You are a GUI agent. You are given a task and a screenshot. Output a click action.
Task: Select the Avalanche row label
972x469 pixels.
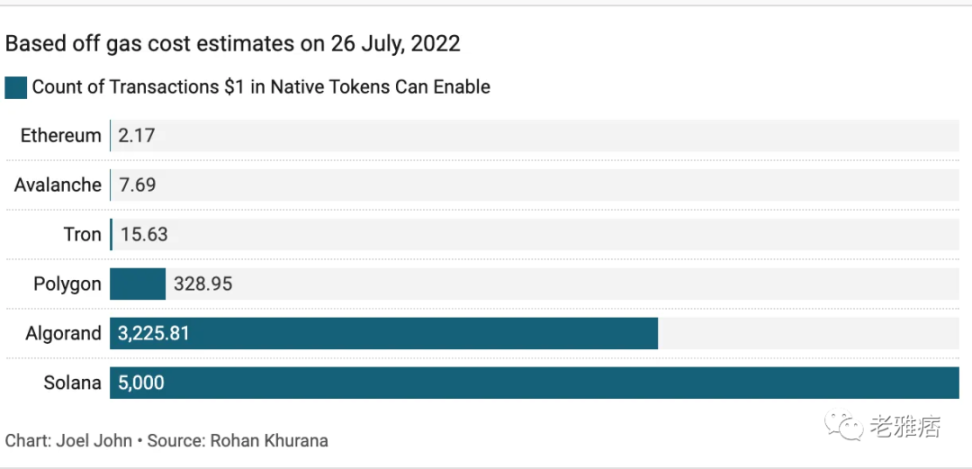58,185
